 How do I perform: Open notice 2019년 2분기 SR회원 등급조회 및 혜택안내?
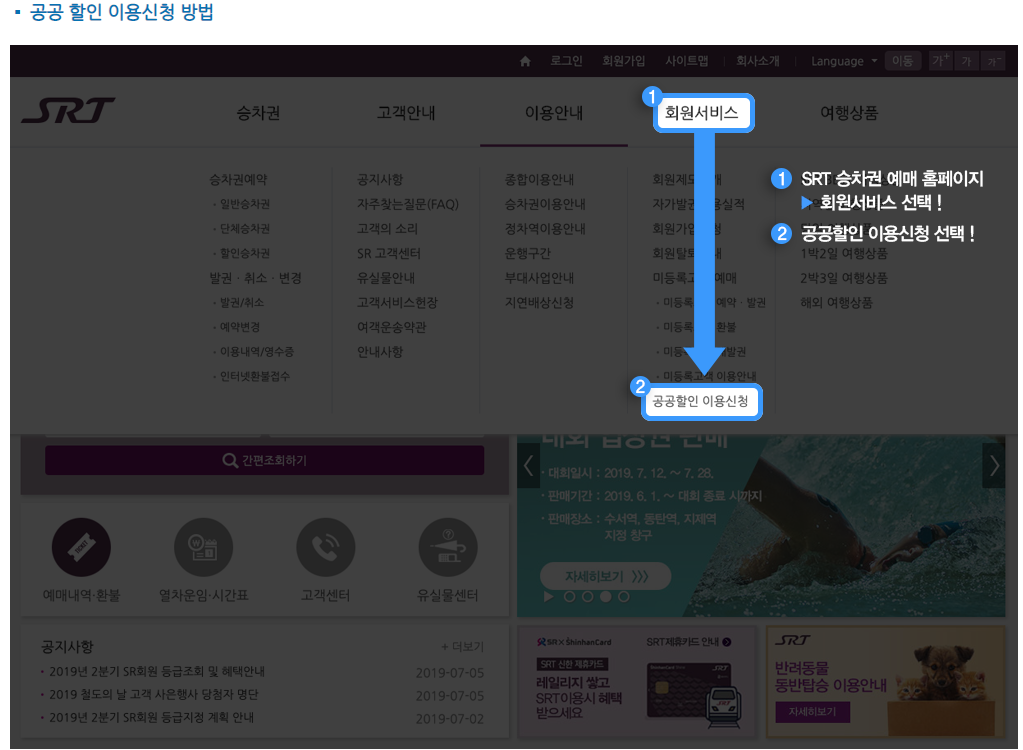[x=157, y=671]
